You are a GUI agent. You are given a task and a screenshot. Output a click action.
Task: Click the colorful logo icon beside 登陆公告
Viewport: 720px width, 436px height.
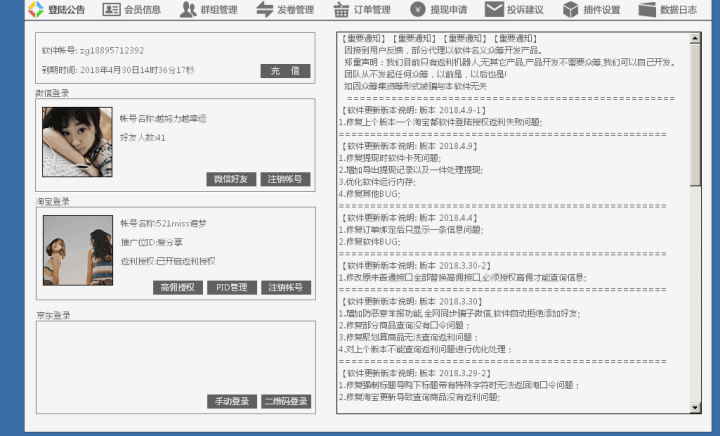tap(35, 9)
